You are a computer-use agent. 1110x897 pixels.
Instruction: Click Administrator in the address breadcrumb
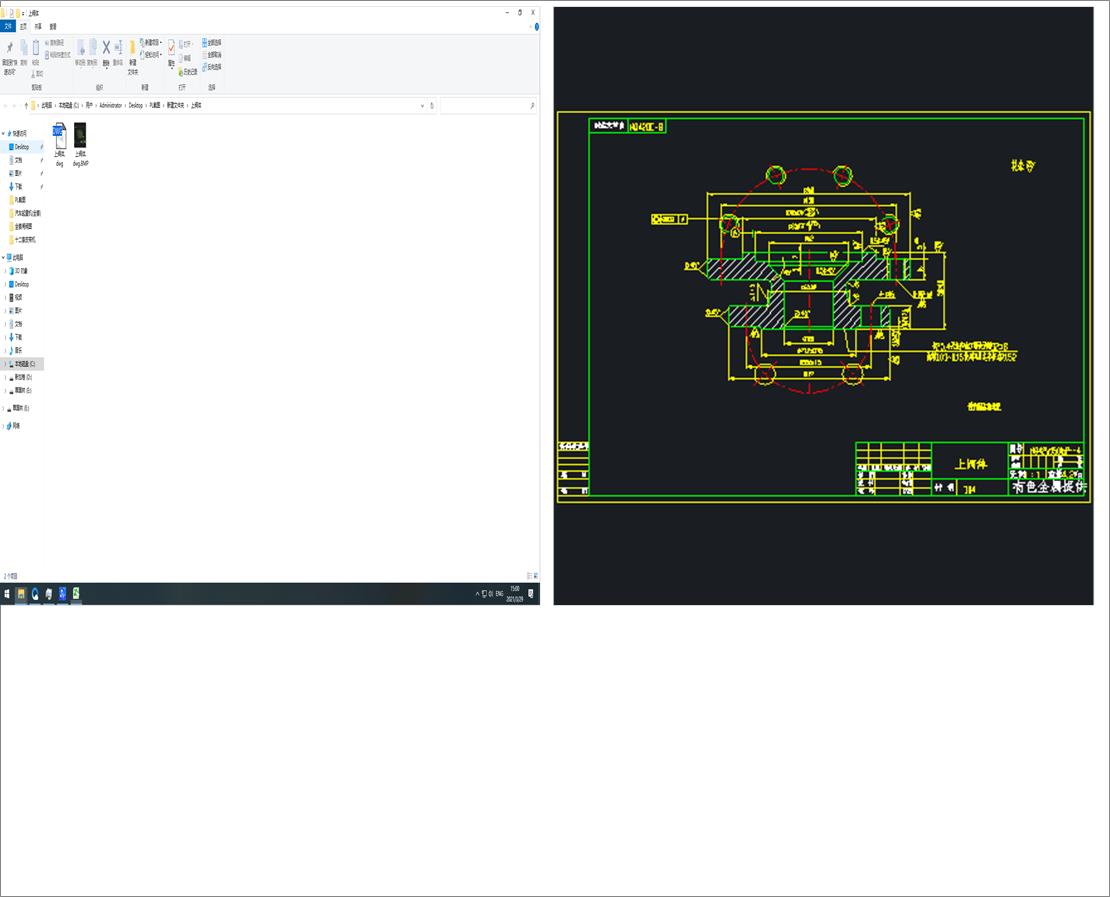(x=110, y=105)
